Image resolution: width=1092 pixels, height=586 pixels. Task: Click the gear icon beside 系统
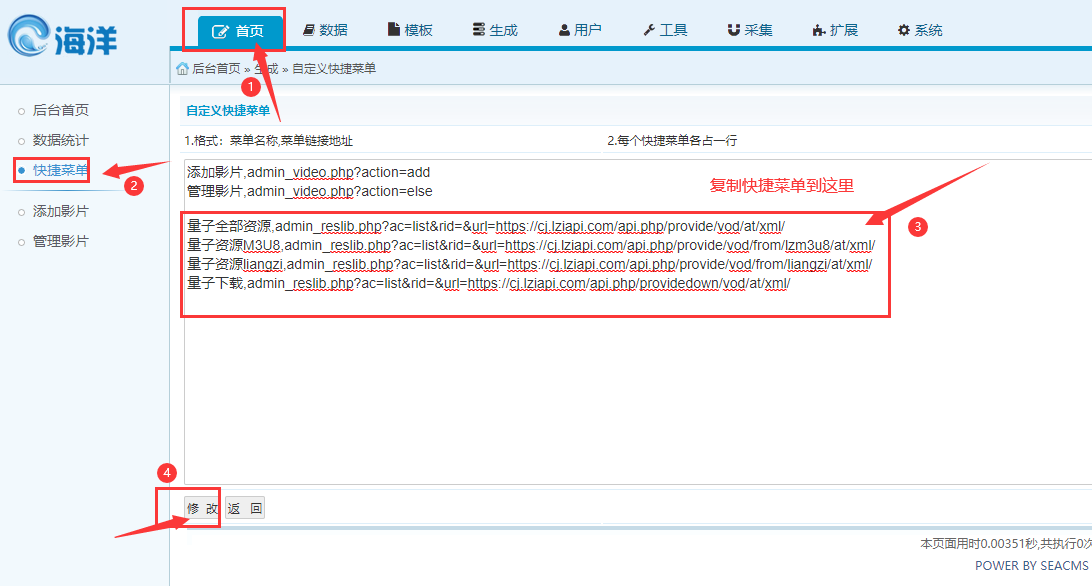(x=904, y=30)
